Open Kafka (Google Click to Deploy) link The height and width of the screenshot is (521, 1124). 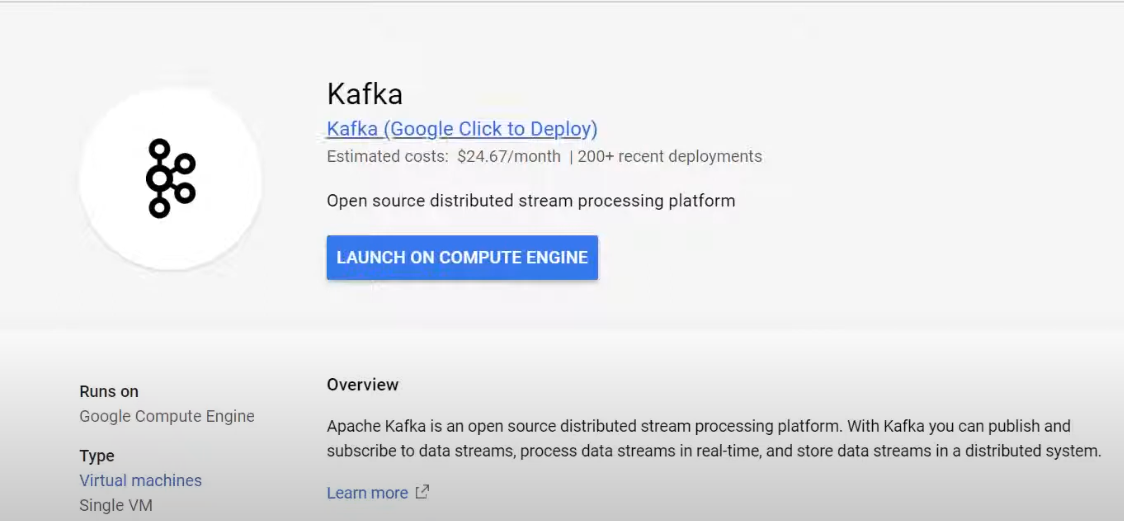(x=462, y=129)
